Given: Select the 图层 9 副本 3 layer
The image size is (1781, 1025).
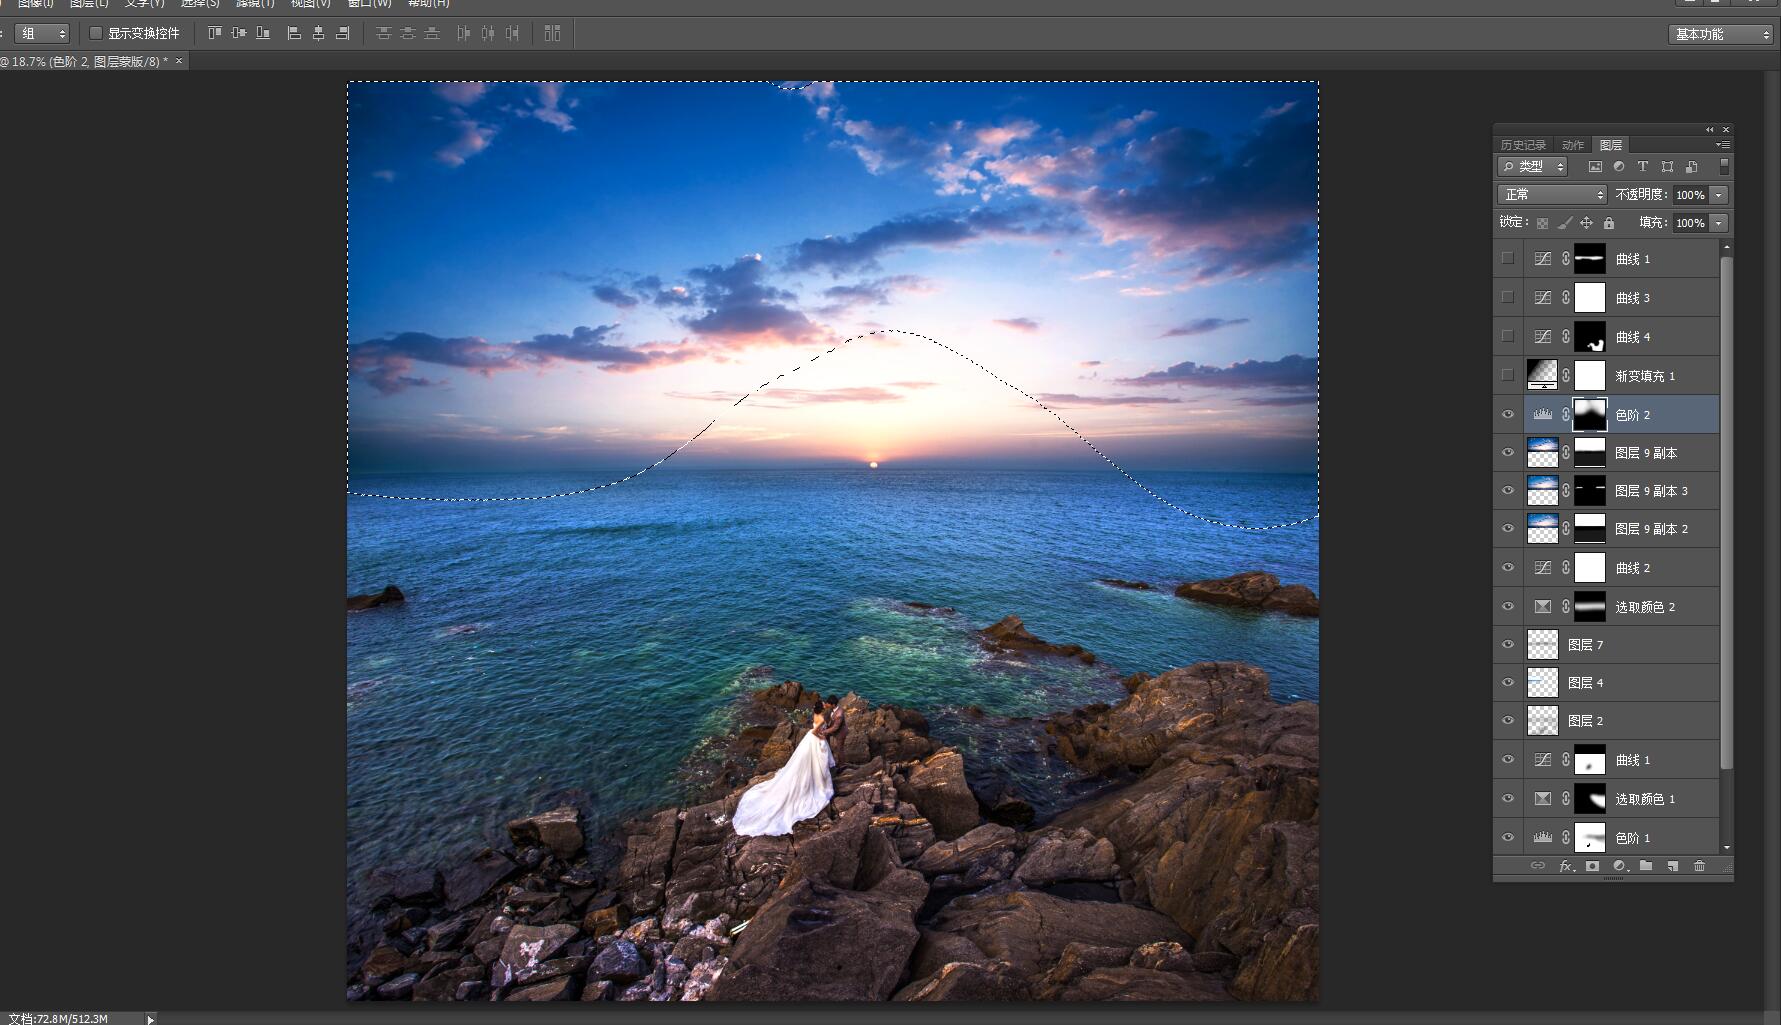Looking at the screenshot, I should click(1651, 491).
